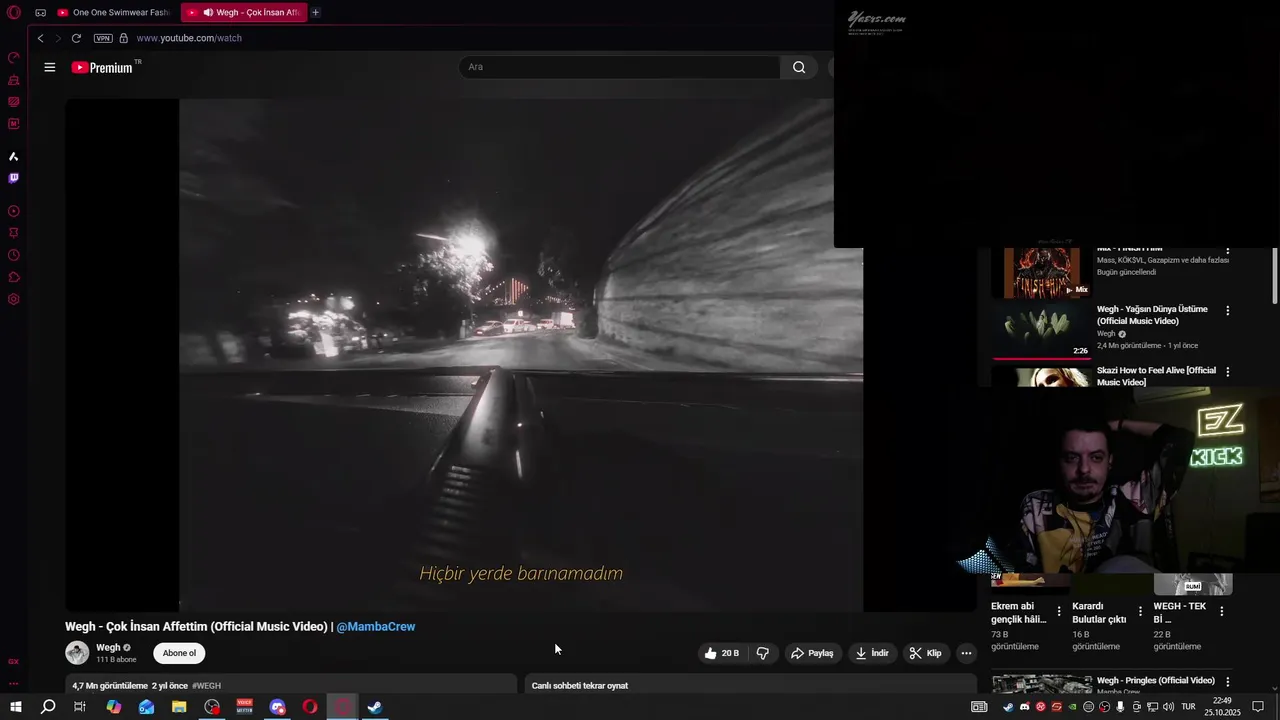Open GX Corner controller icon in tab bar

click(40, 13)
